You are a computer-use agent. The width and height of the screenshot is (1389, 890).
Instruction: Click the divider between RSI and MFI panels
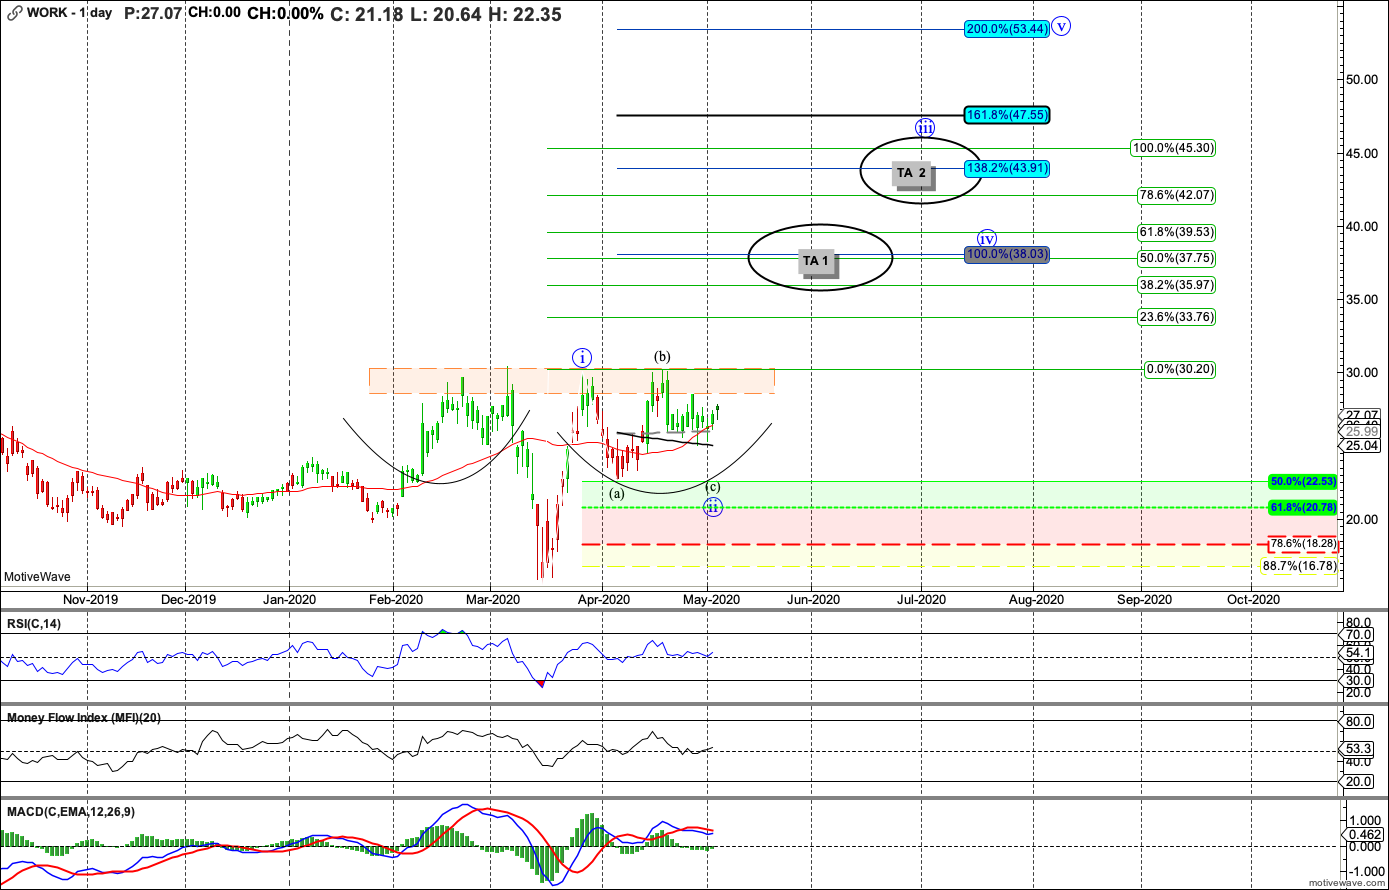click(668, 706)
